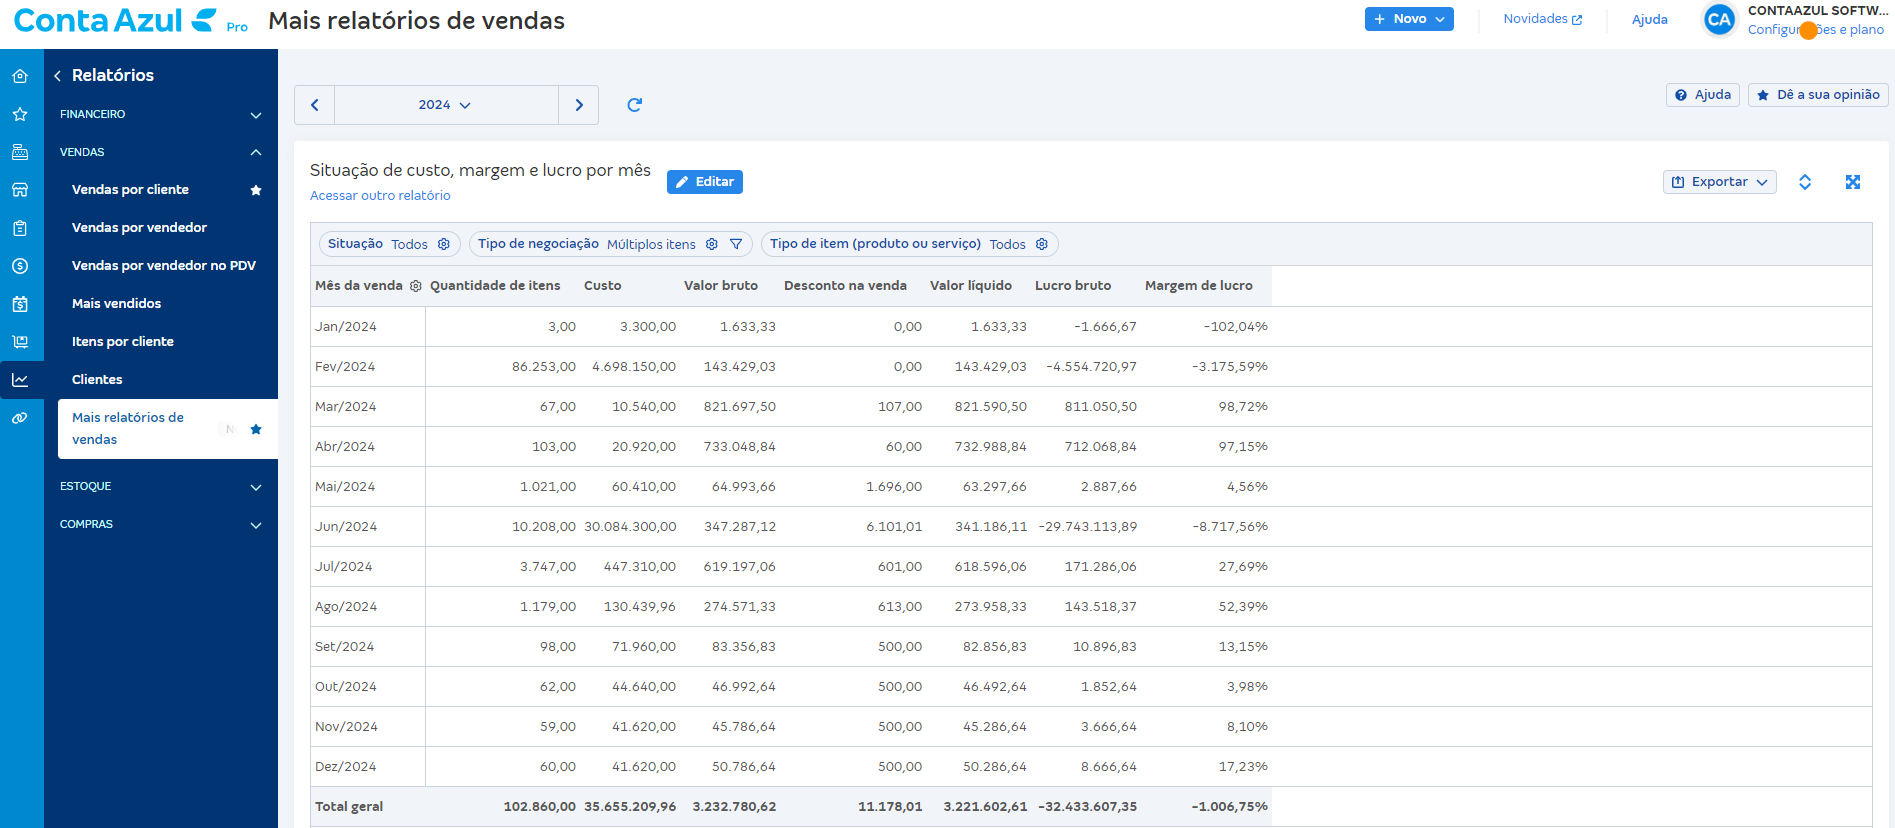1895x828 pixels.
Task: Open the Novo dropdown button
Action: tap(1409, 19)
